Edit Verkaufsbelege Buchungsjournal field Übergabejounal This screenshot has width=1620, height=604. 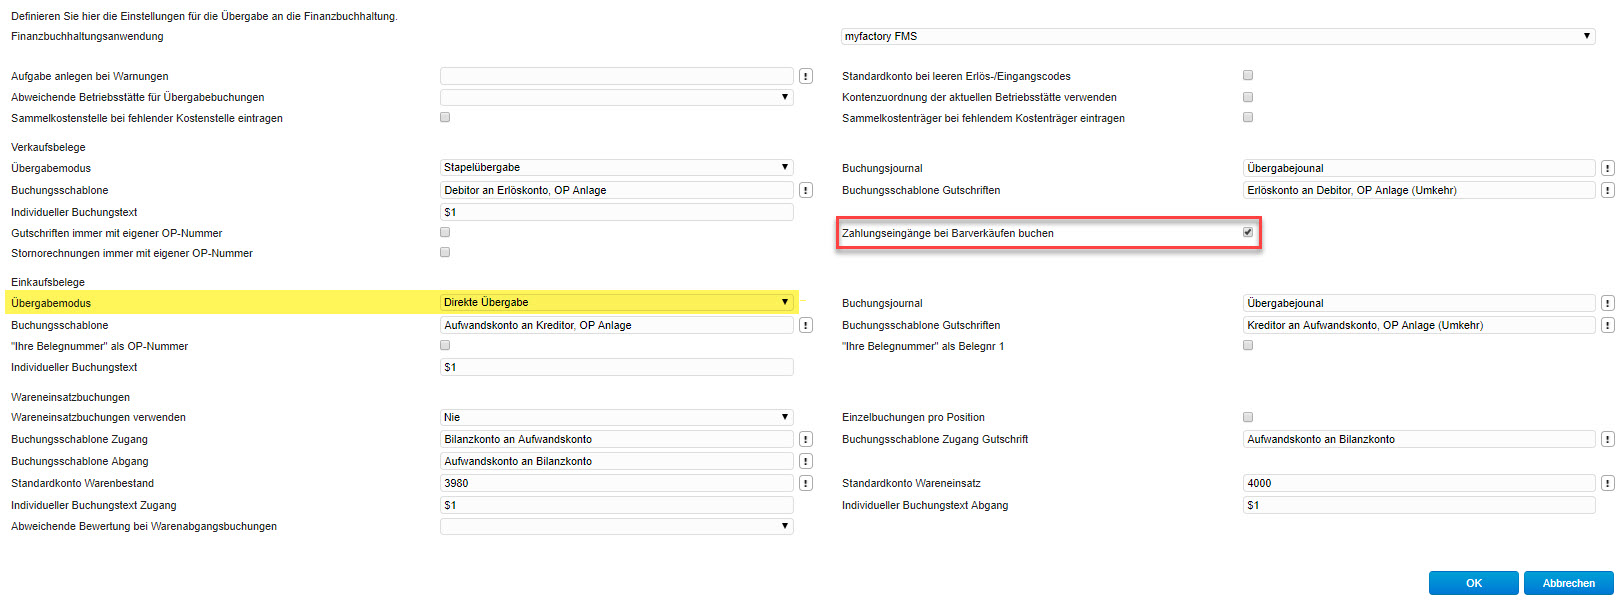1419,168
